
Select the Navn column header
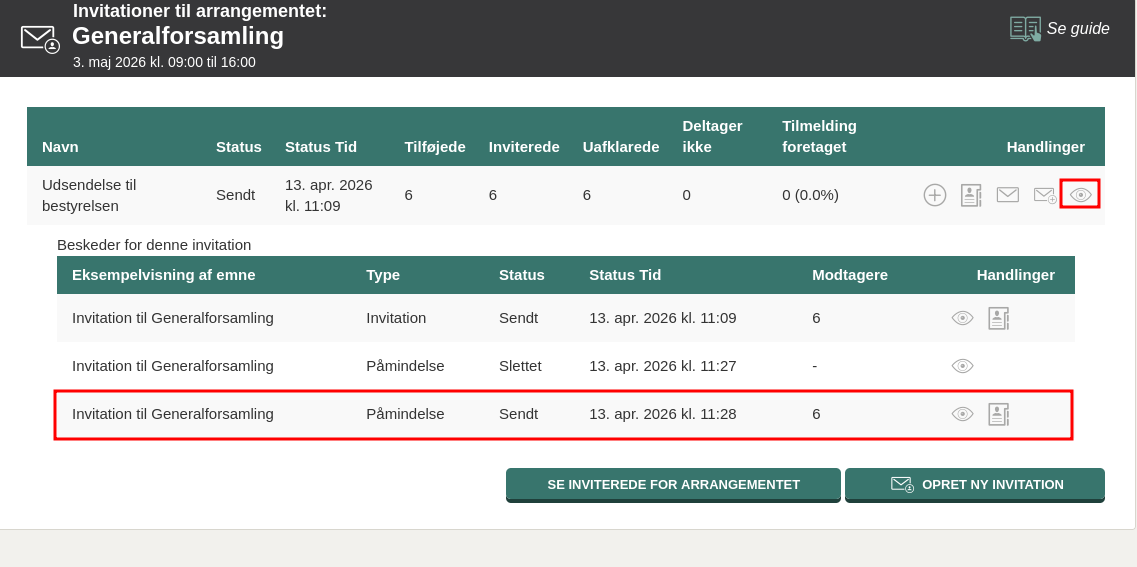pos(60,147)
